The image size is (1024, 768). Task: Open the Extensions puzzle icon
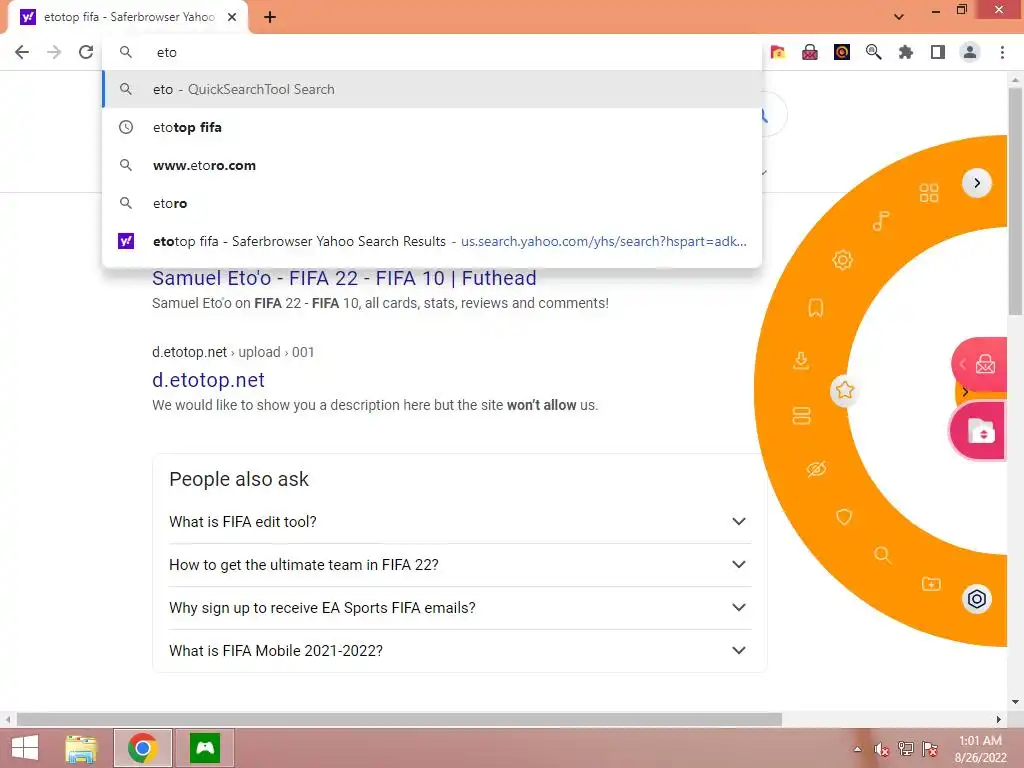pyautogui.click(x=906, y=52)
